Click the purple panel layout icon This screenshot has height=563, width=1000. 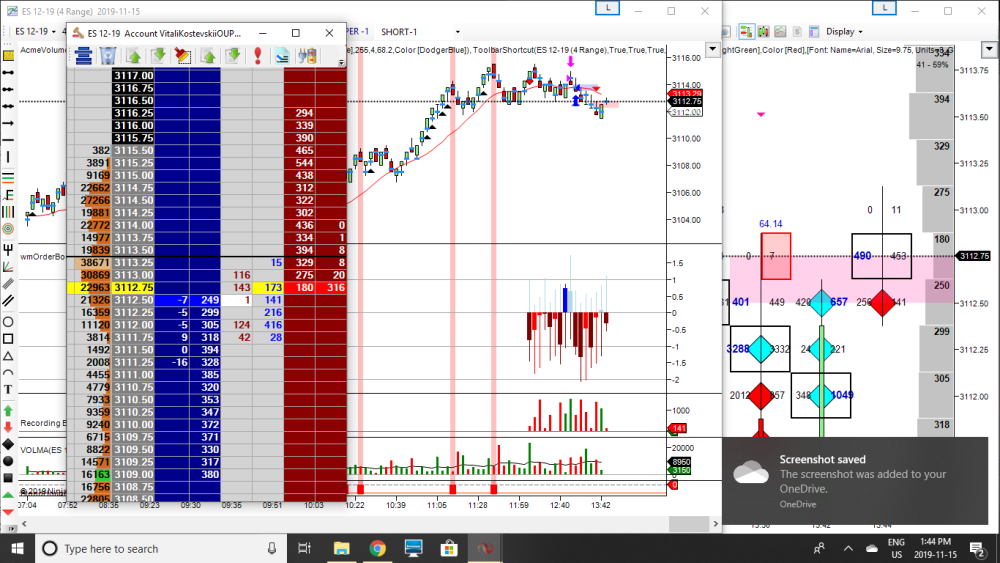click(813, 31)
